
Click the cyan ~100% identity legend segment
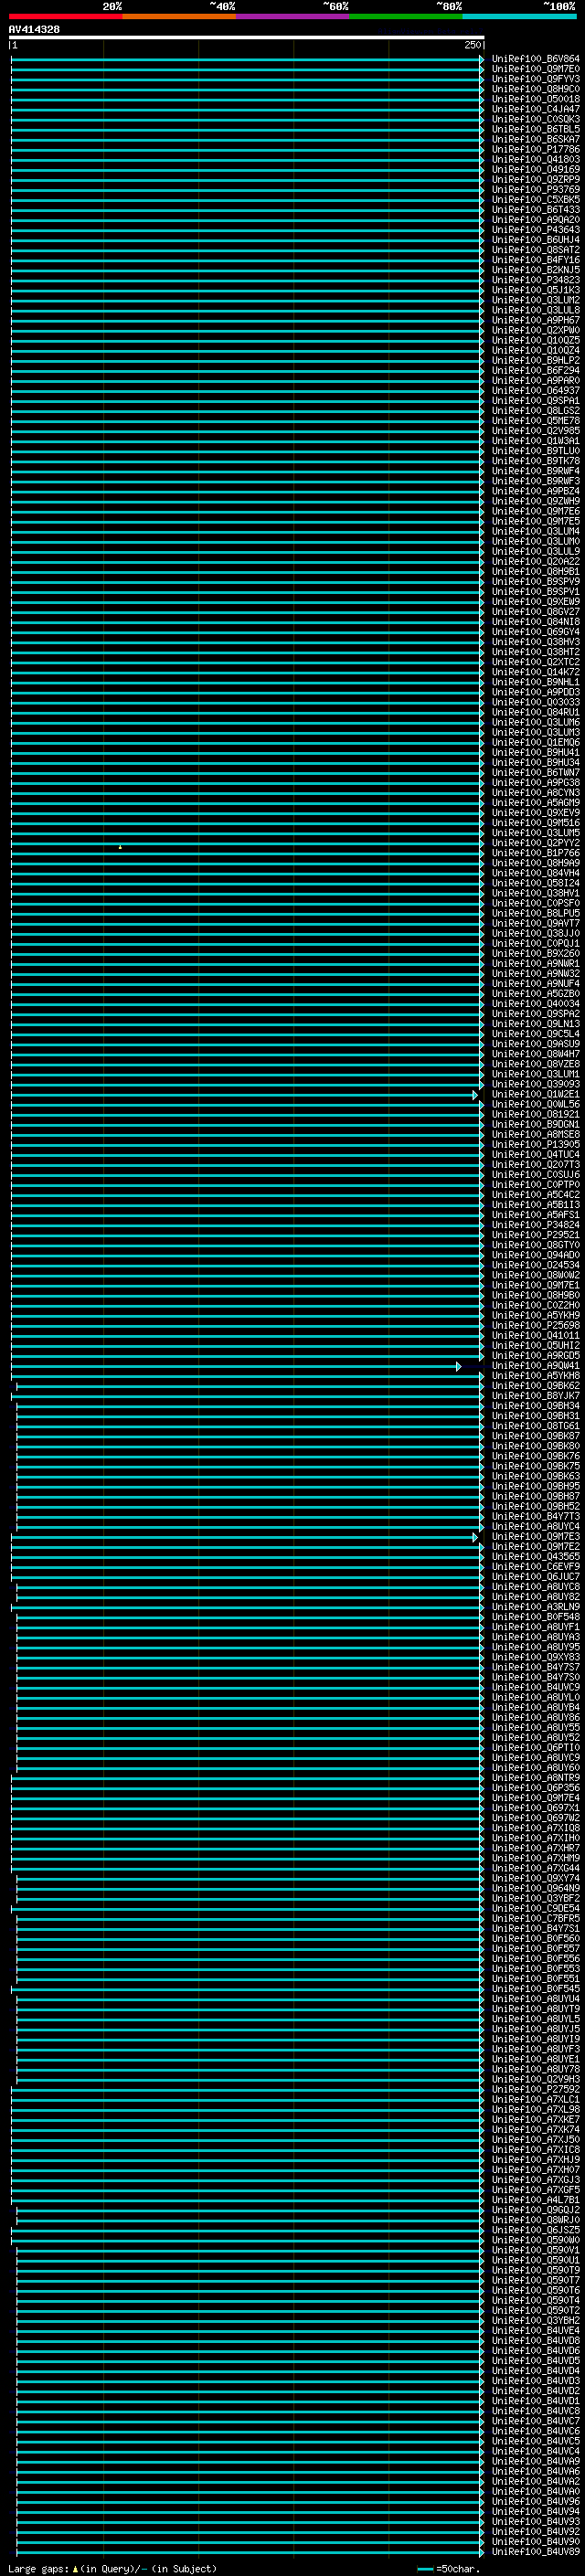(519, 16)
